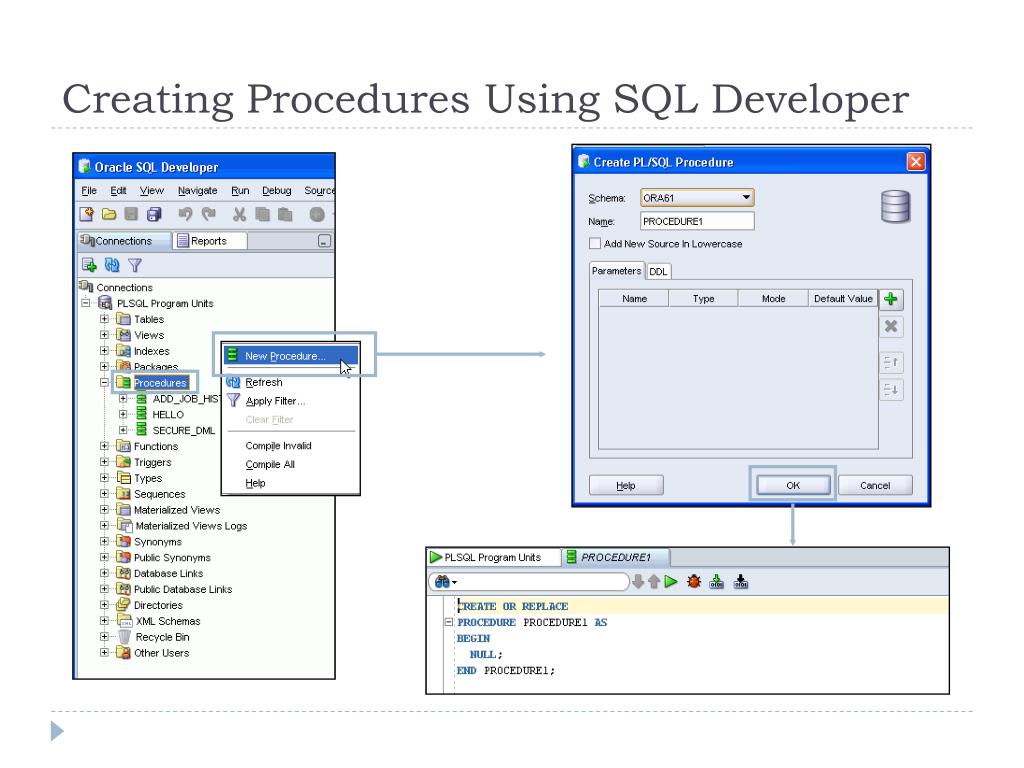The image size is (1024, 768).
Task: Click the Copy toolbar icon
Action: tap(263, 214)
